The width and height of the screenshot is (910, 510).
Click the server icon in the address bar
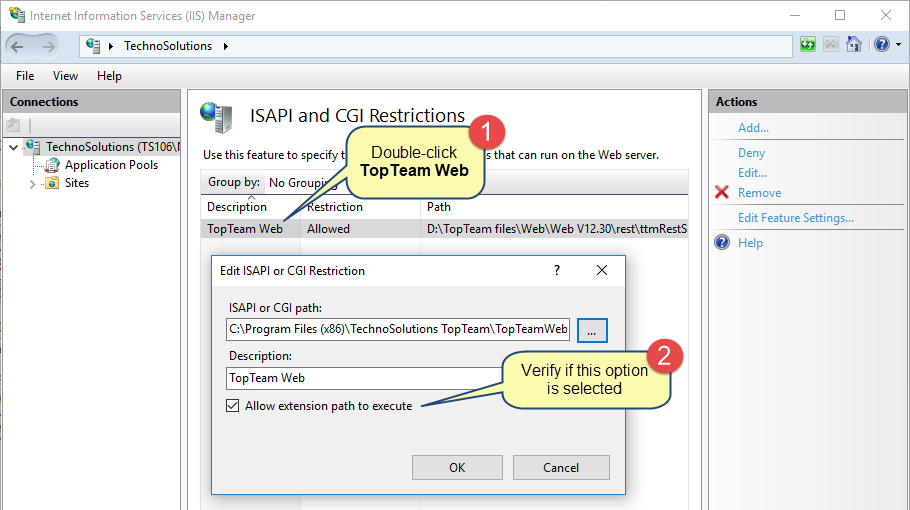(93, 46)
